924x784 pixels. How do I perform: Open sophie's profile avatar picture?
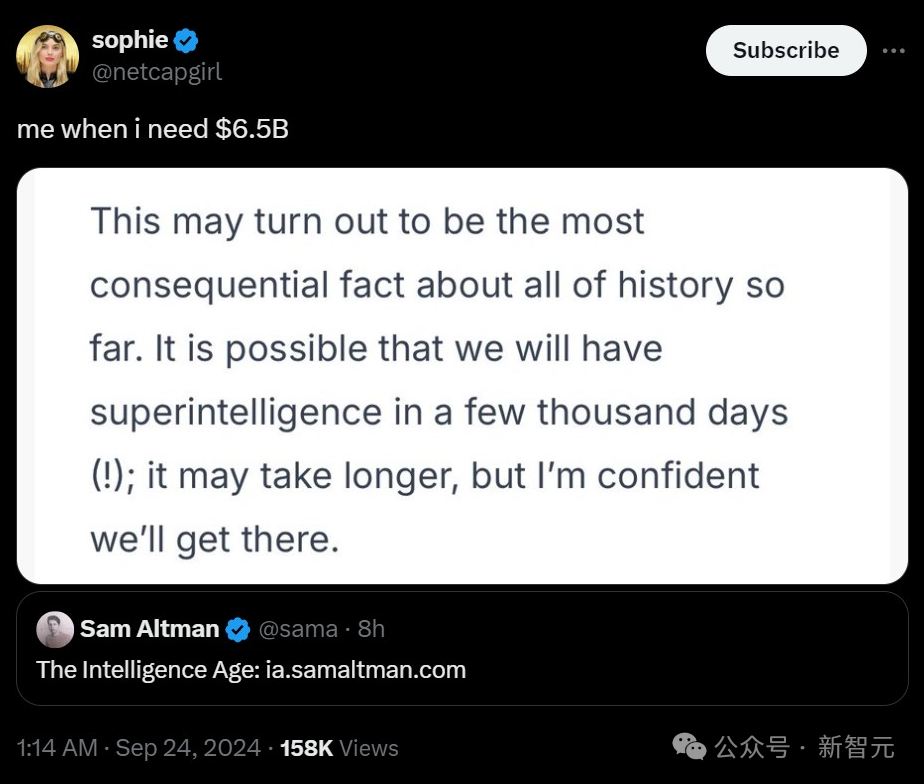coord(47,56)
